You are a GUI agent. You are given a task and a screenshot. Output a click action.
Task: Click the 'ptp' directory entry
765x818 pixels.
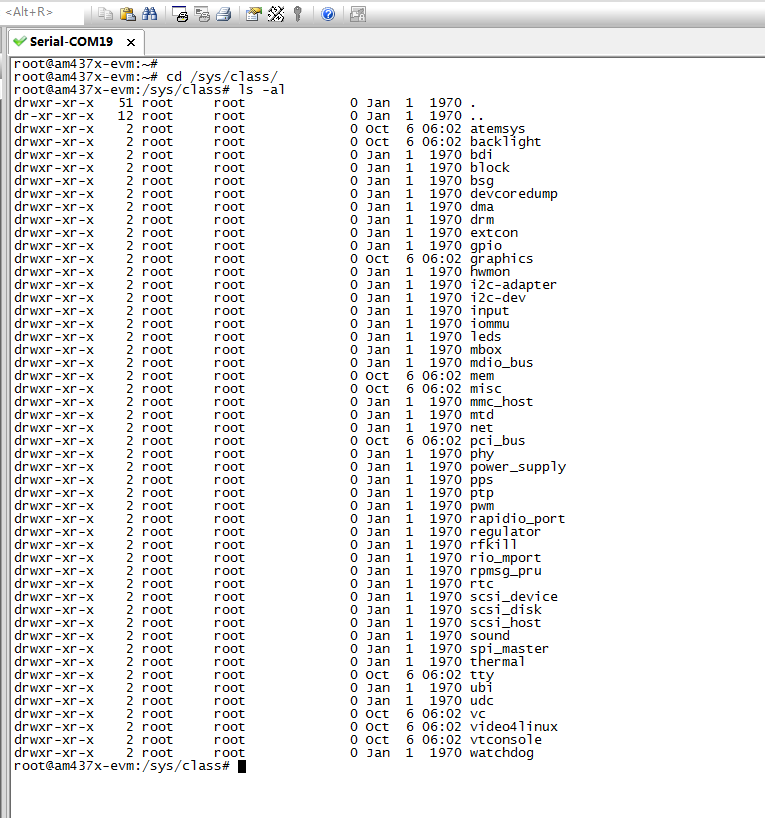pyautogui.click(x=482, y=493)
